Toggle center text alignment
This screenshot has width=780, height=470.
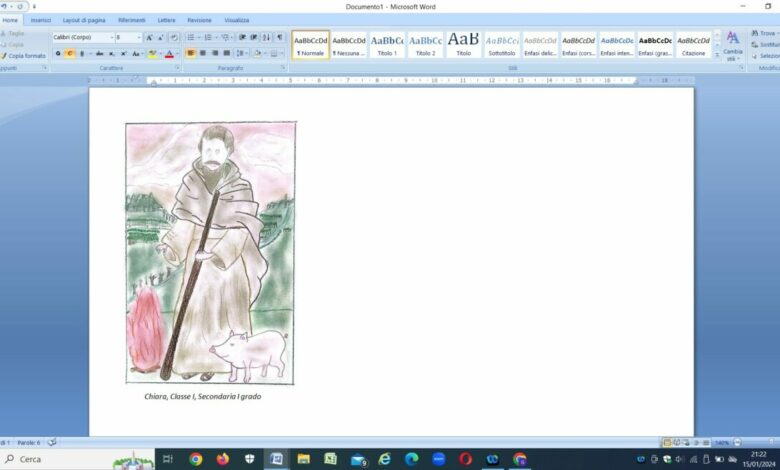coord(202,53)
